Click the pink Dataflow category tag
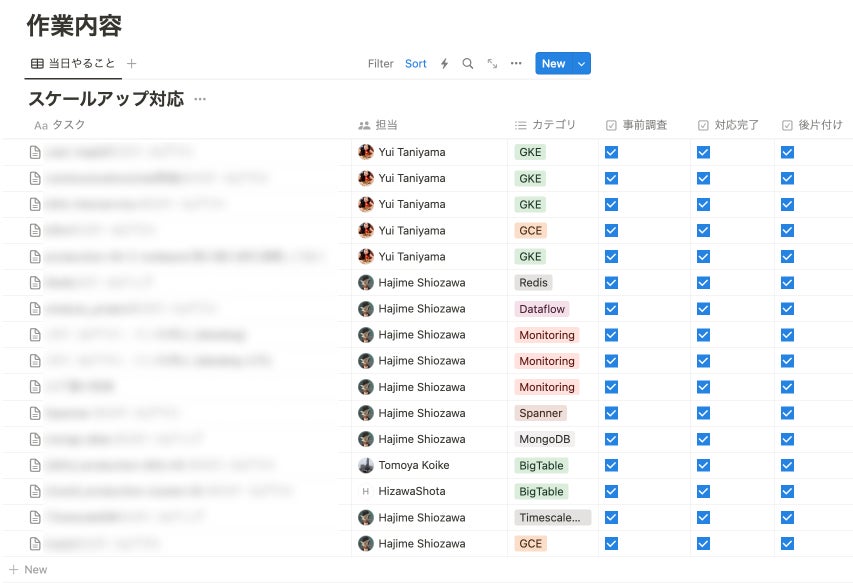The image size is (853, 583). (542, 309)
